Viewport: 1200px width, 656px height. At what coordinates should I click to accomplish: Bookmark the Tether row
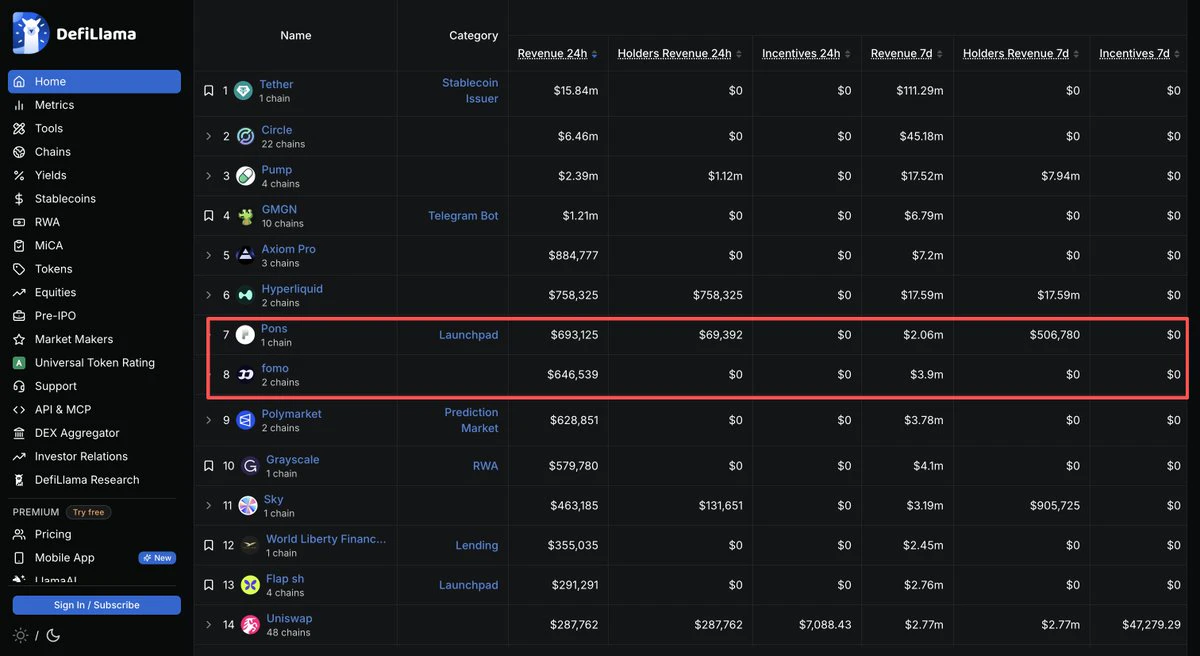209,91
